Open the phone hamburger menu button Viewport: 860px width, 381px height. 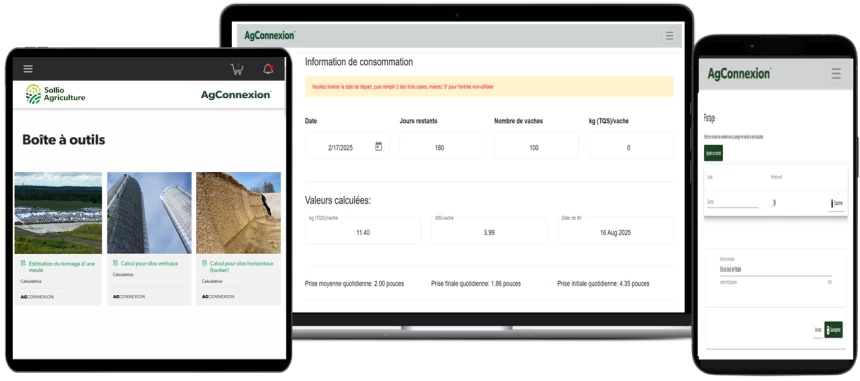[836, 73]
